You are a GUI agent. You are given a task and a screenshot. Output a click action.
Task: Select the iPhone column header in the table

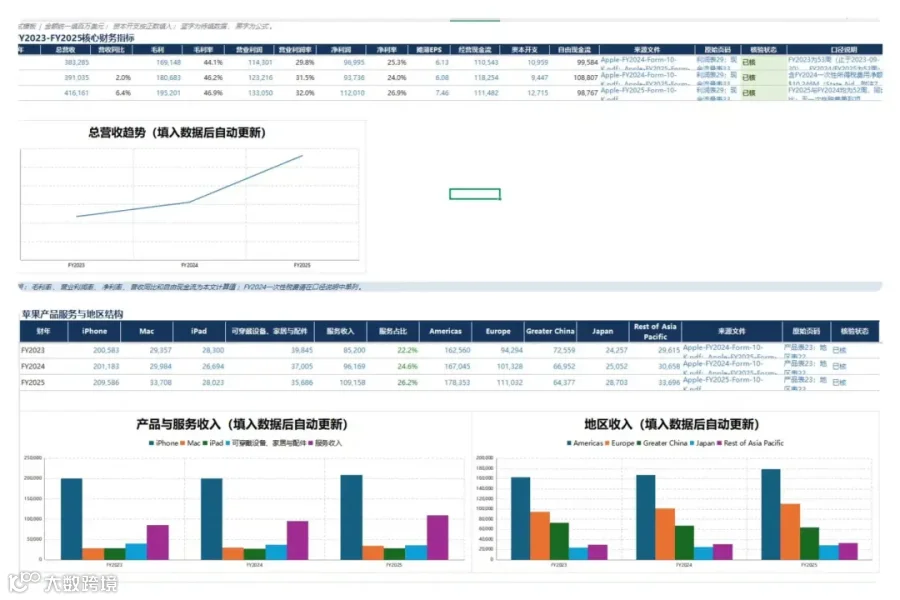click(x=94, y=331)
